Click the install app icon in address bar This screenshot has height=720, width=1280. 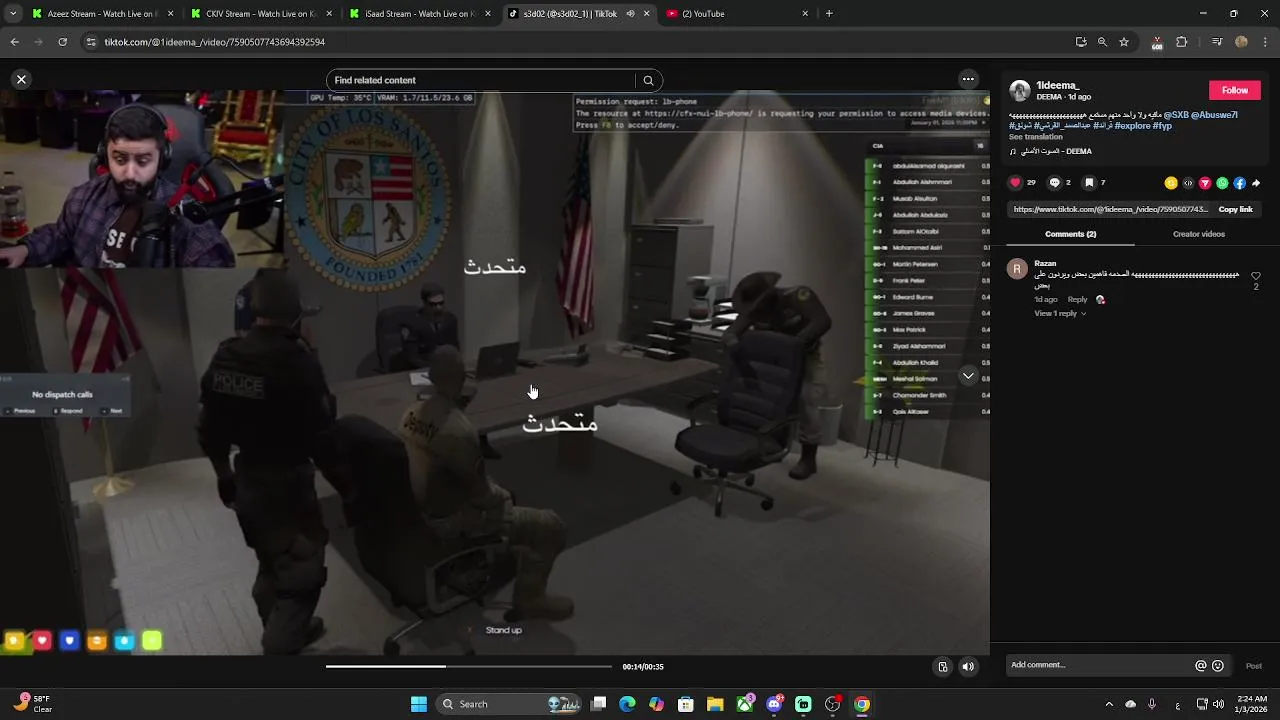(1081, 42)
